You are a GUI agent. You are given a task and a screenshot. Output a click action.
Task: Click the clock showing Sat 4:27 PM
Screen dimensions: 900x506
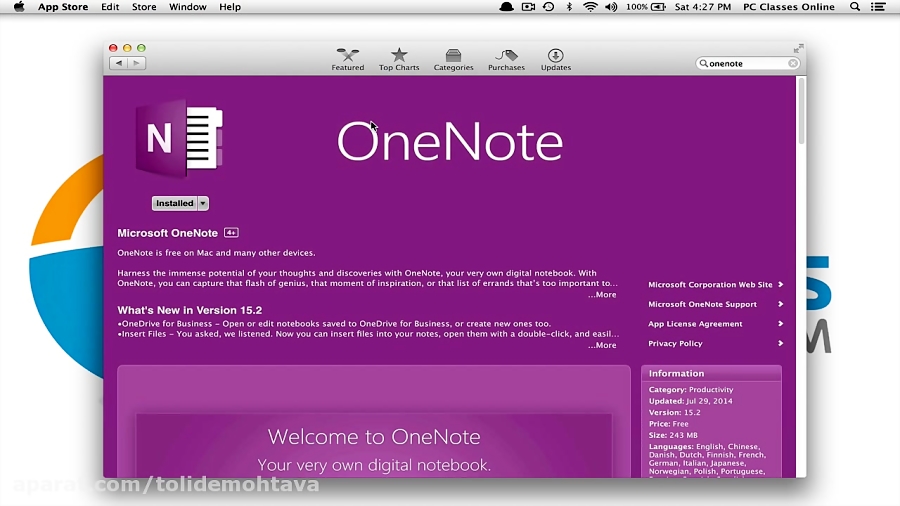(x=703, y=7)
